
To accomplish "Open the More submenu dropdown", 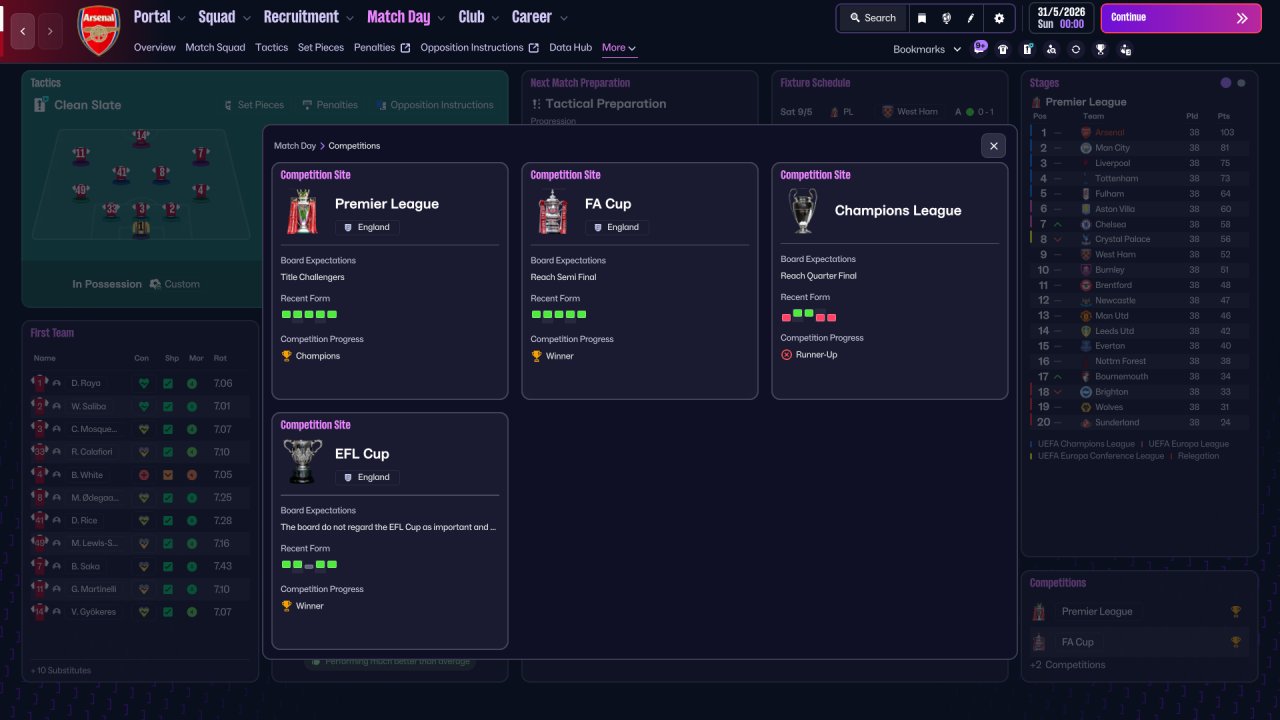I will [619, 48].
